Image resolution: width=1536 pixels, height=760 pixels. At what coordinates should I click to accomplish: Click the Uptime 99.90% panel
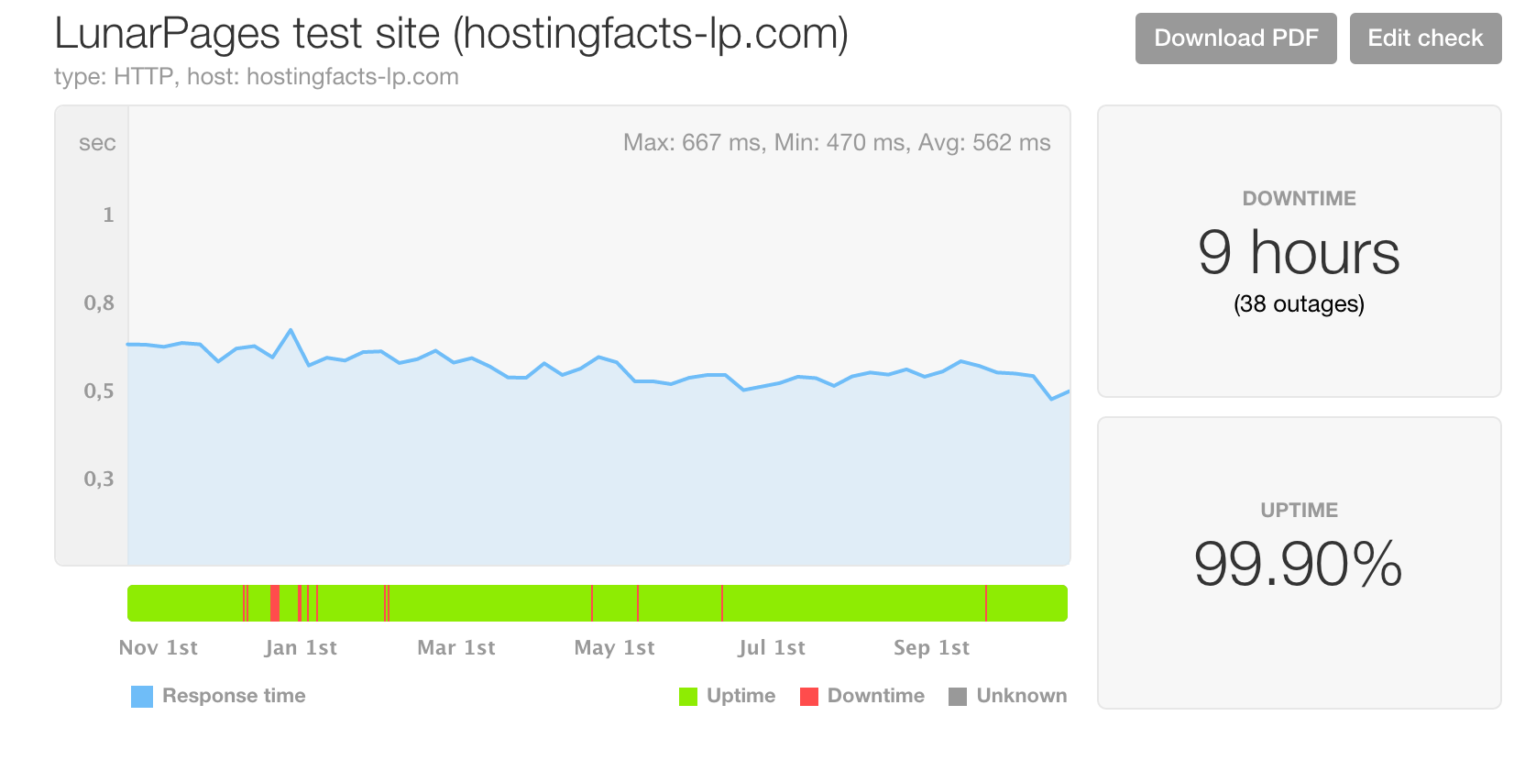pyautogui.click(x=1299, y=563)
